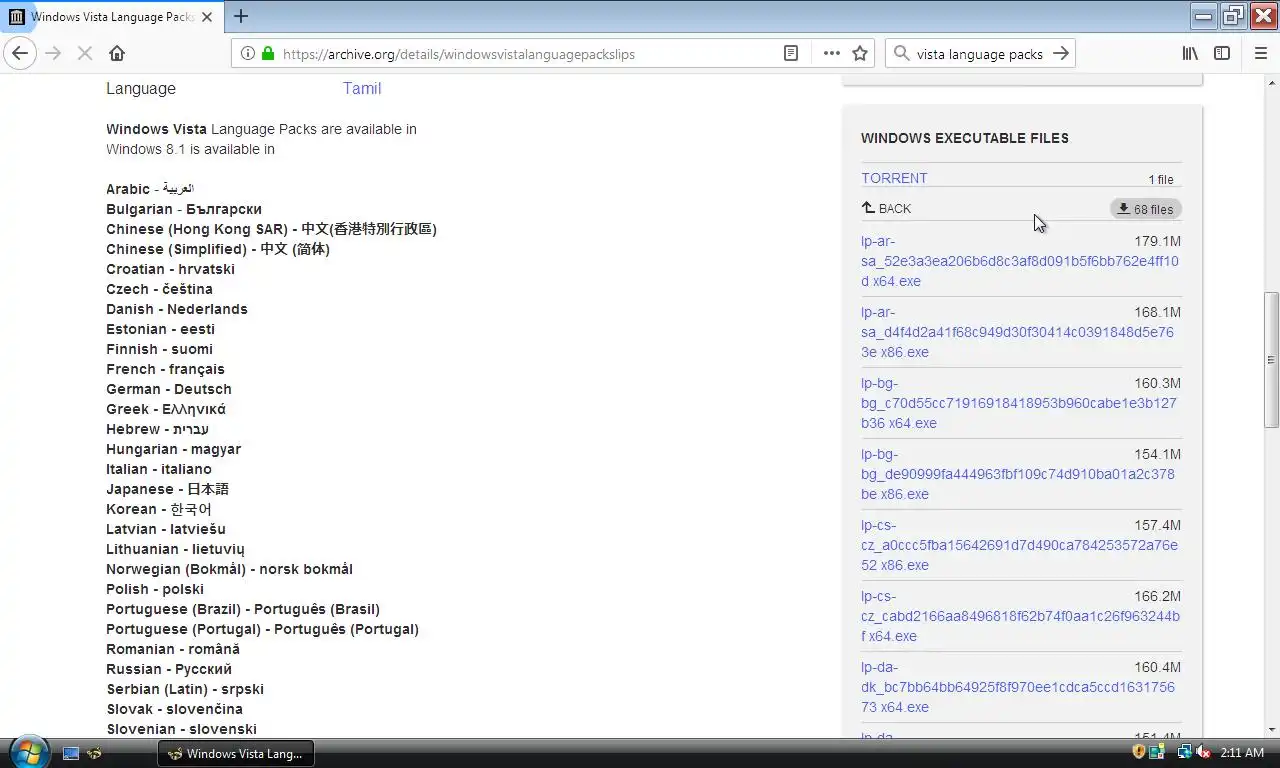Select 'Portuguese (Brazil)' language line
This screenshot has height=768, width=1280.
tap(243, 609)
